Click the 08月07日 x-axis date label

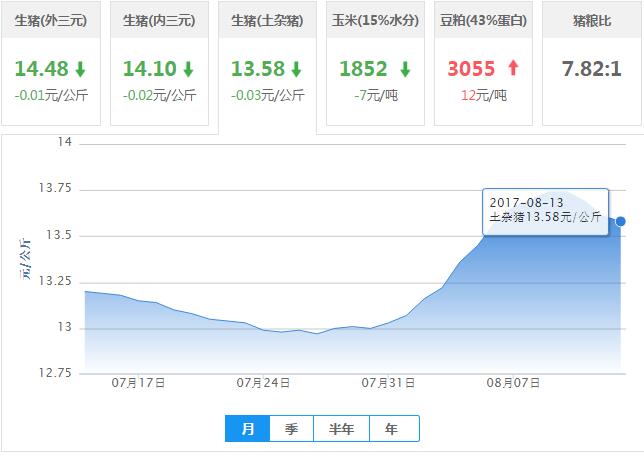(513, 382)
